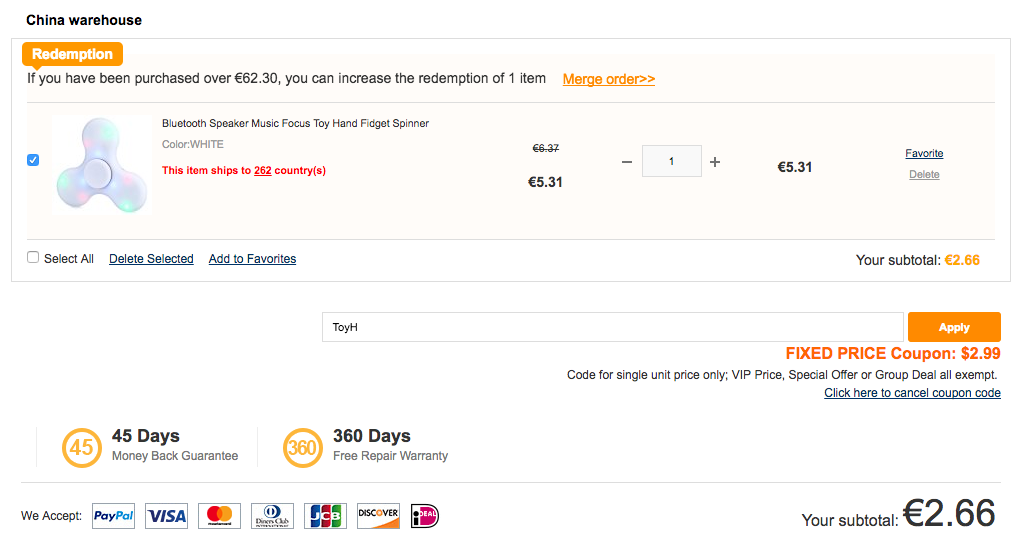Open the Merge order link
Image resolution: width=1013 pixels, height=546 pixels.
(x=608, y=79)
